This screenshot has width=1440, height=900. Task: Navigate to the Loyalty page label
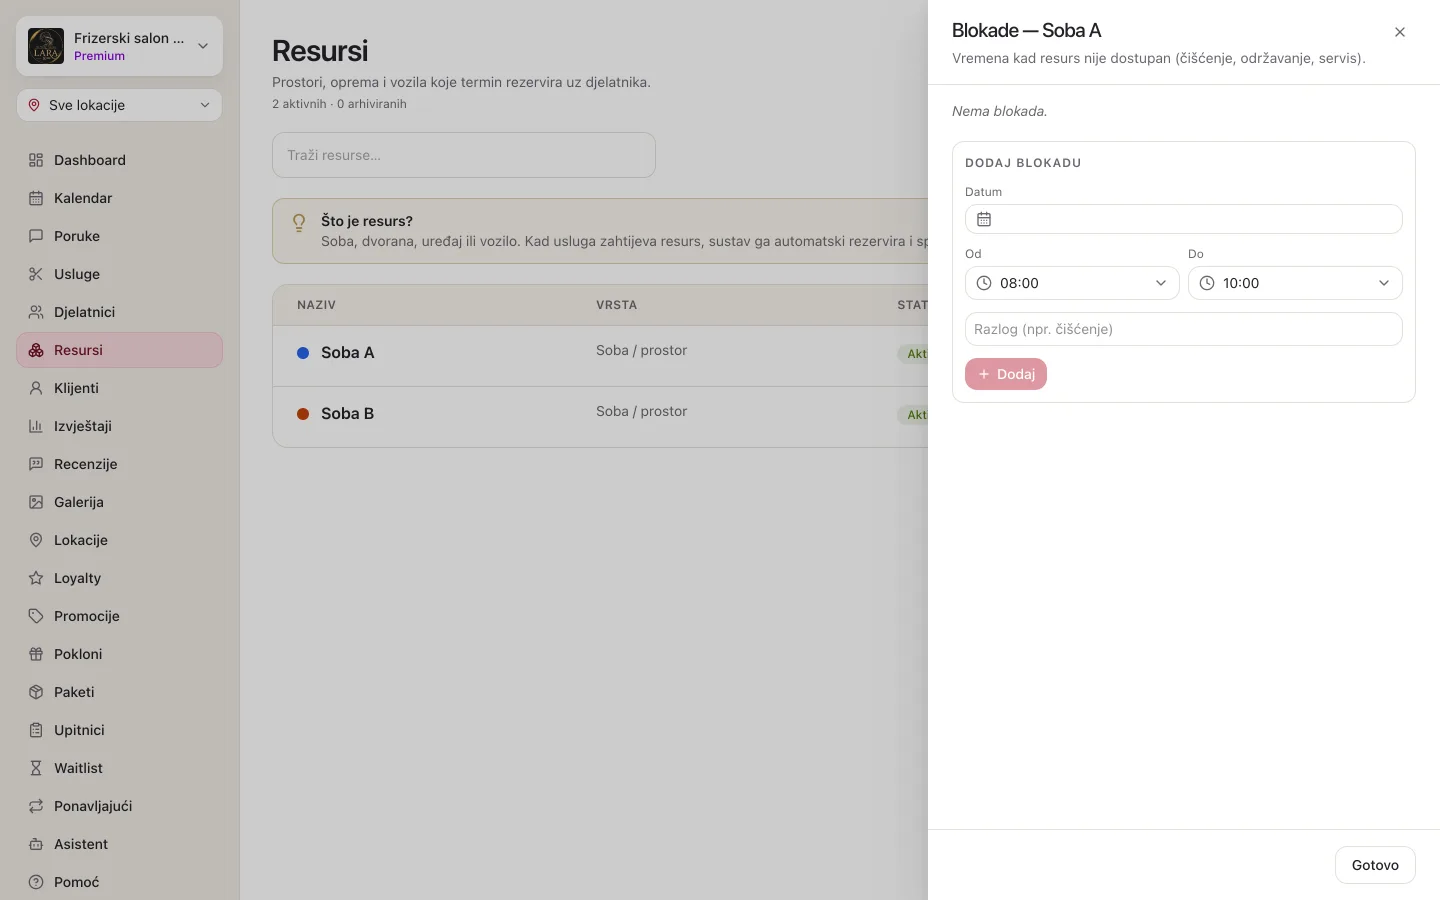[x=77, y=578]
